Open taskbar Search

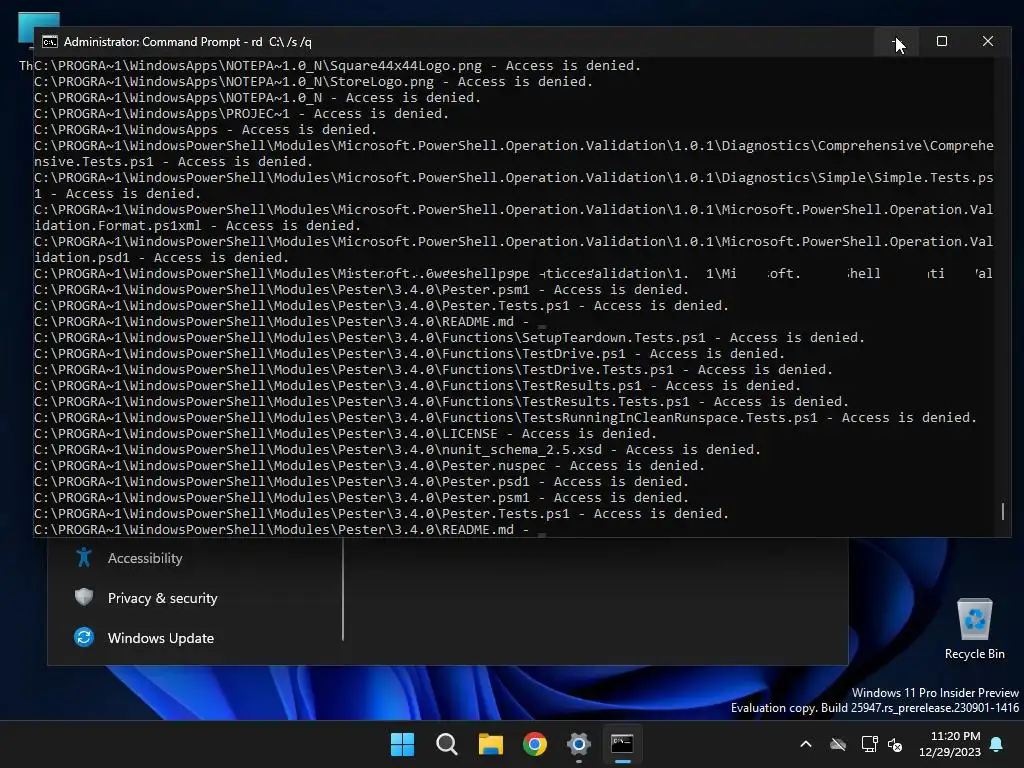447,744
